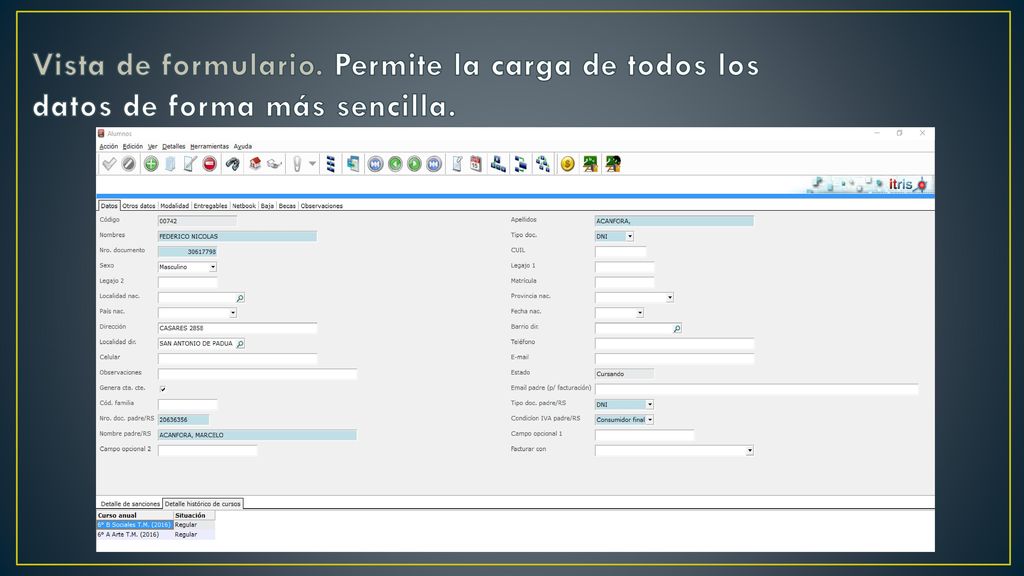Click the last chalkboard teacher icon

[x=613, y=164]
